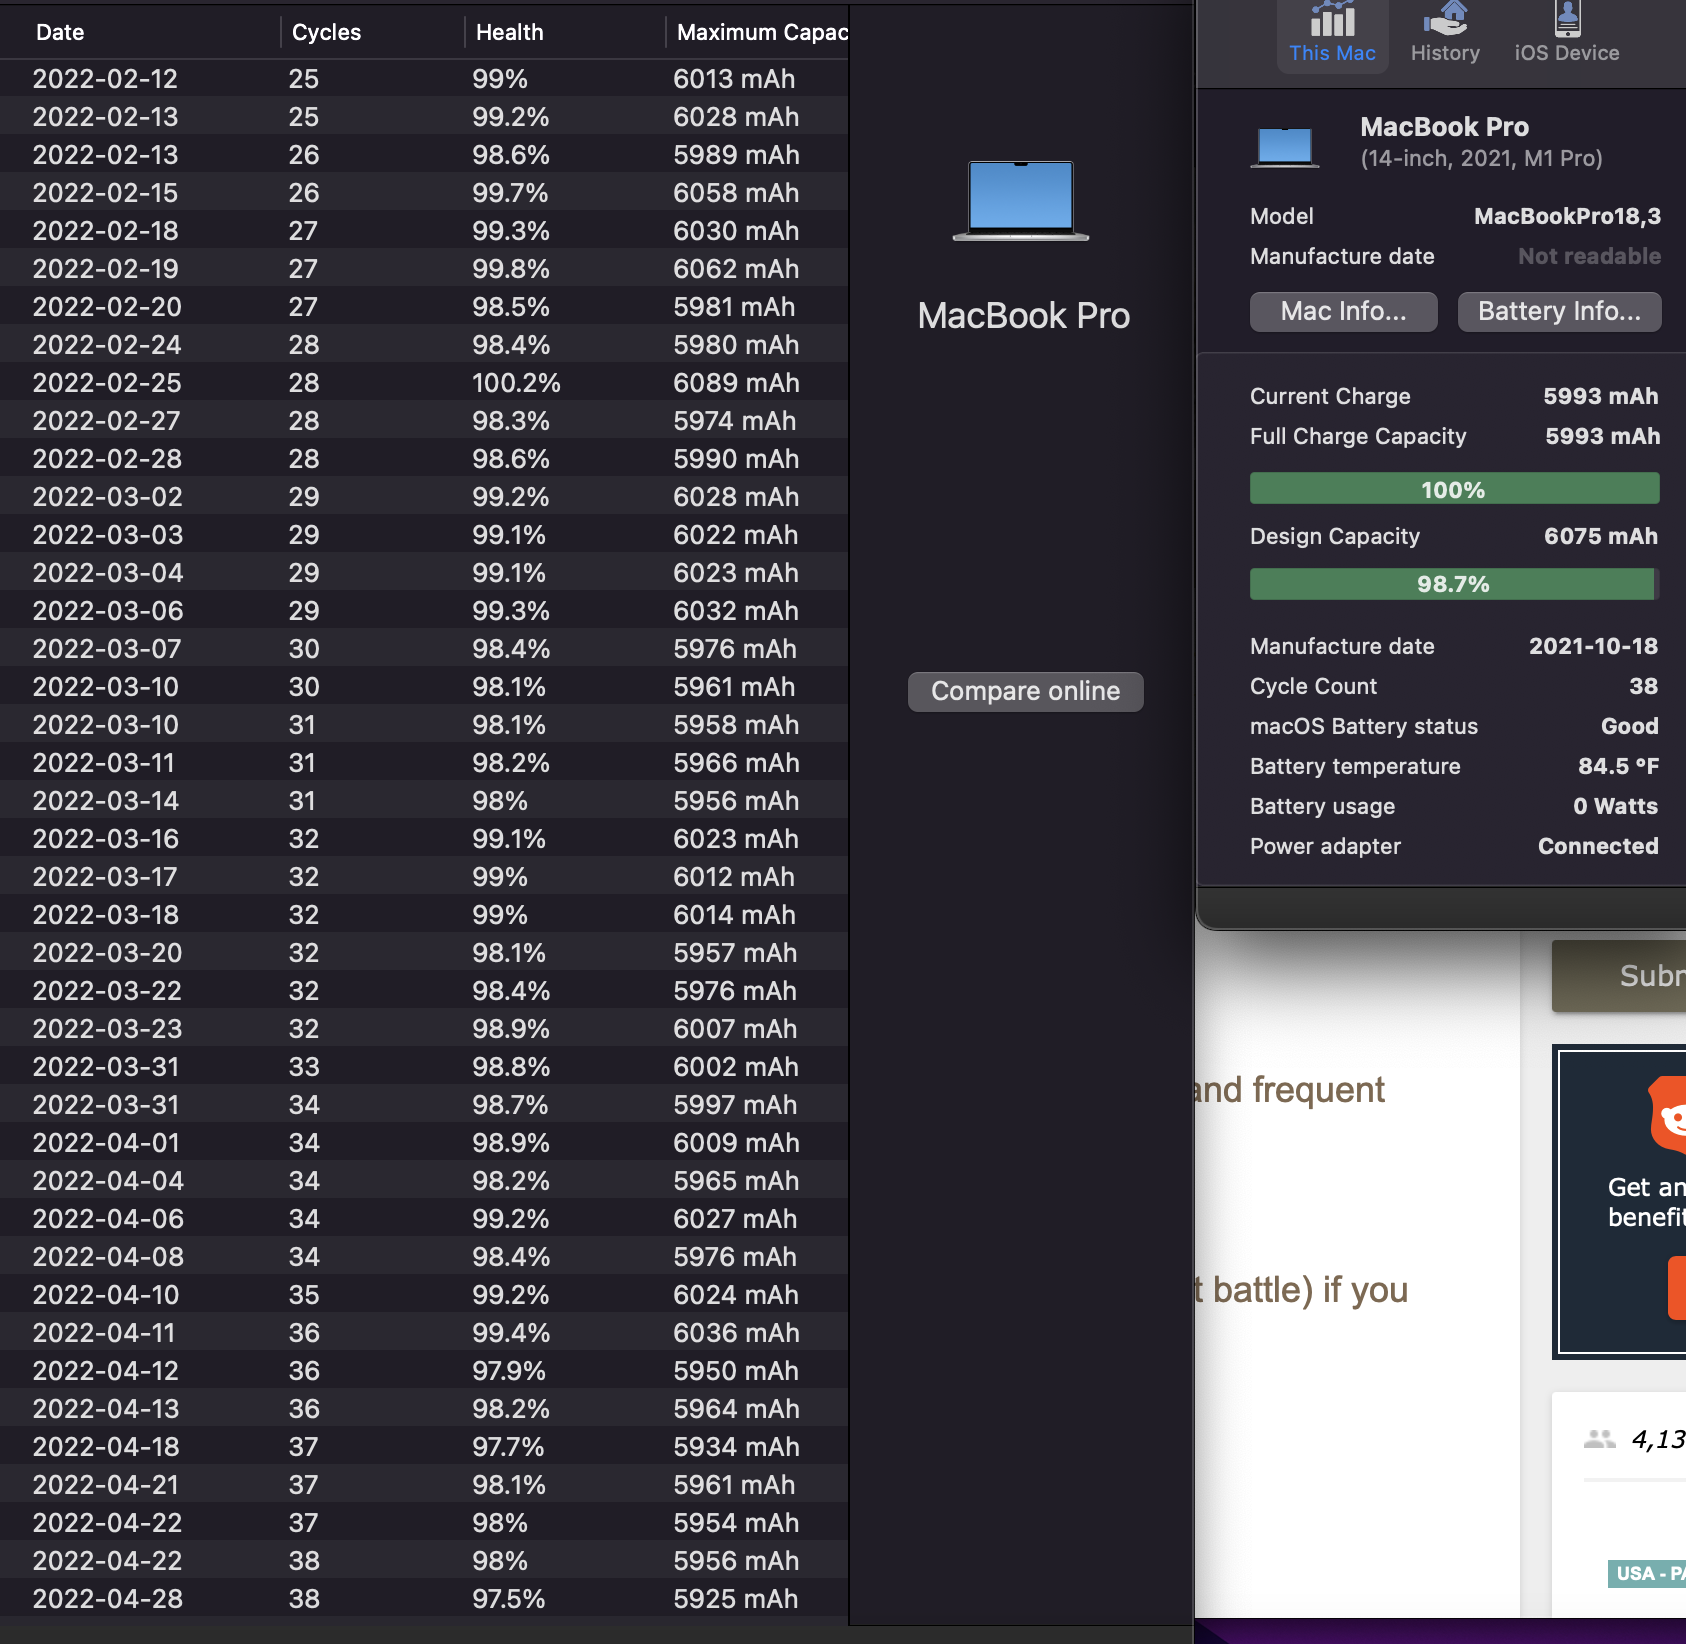Open the Mac Info... dialog
The width and height of the screenshot is (1686, 1644).
point(1343,311)
